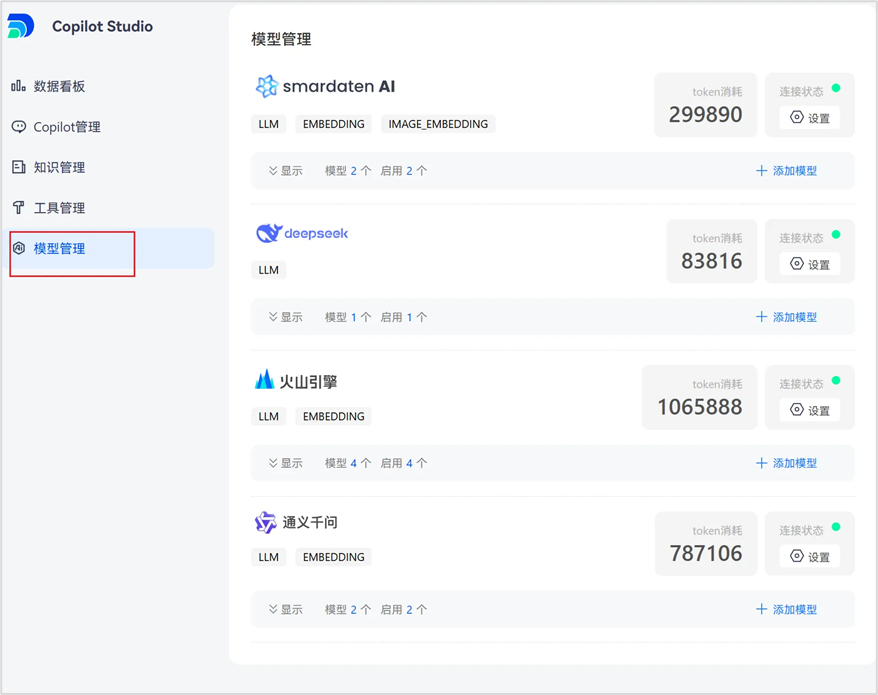Click the gear icon in deepseek 设置

coord(796,263)
